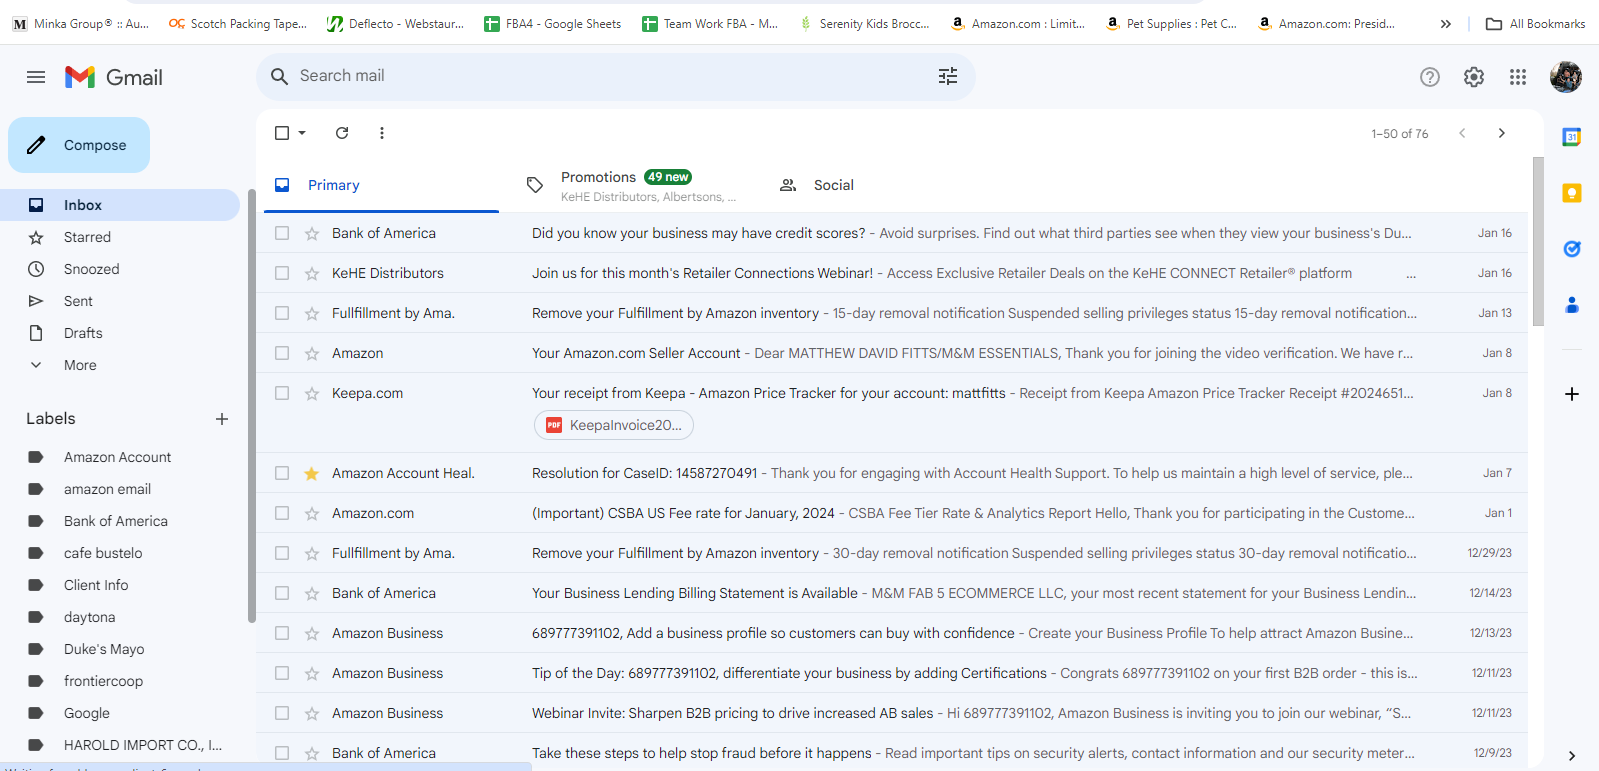1599x771 pixels.
Task: Select the Jan 13 Fulfillment by Amazon email
Action: pyautogui.click(x=282, y=313)
